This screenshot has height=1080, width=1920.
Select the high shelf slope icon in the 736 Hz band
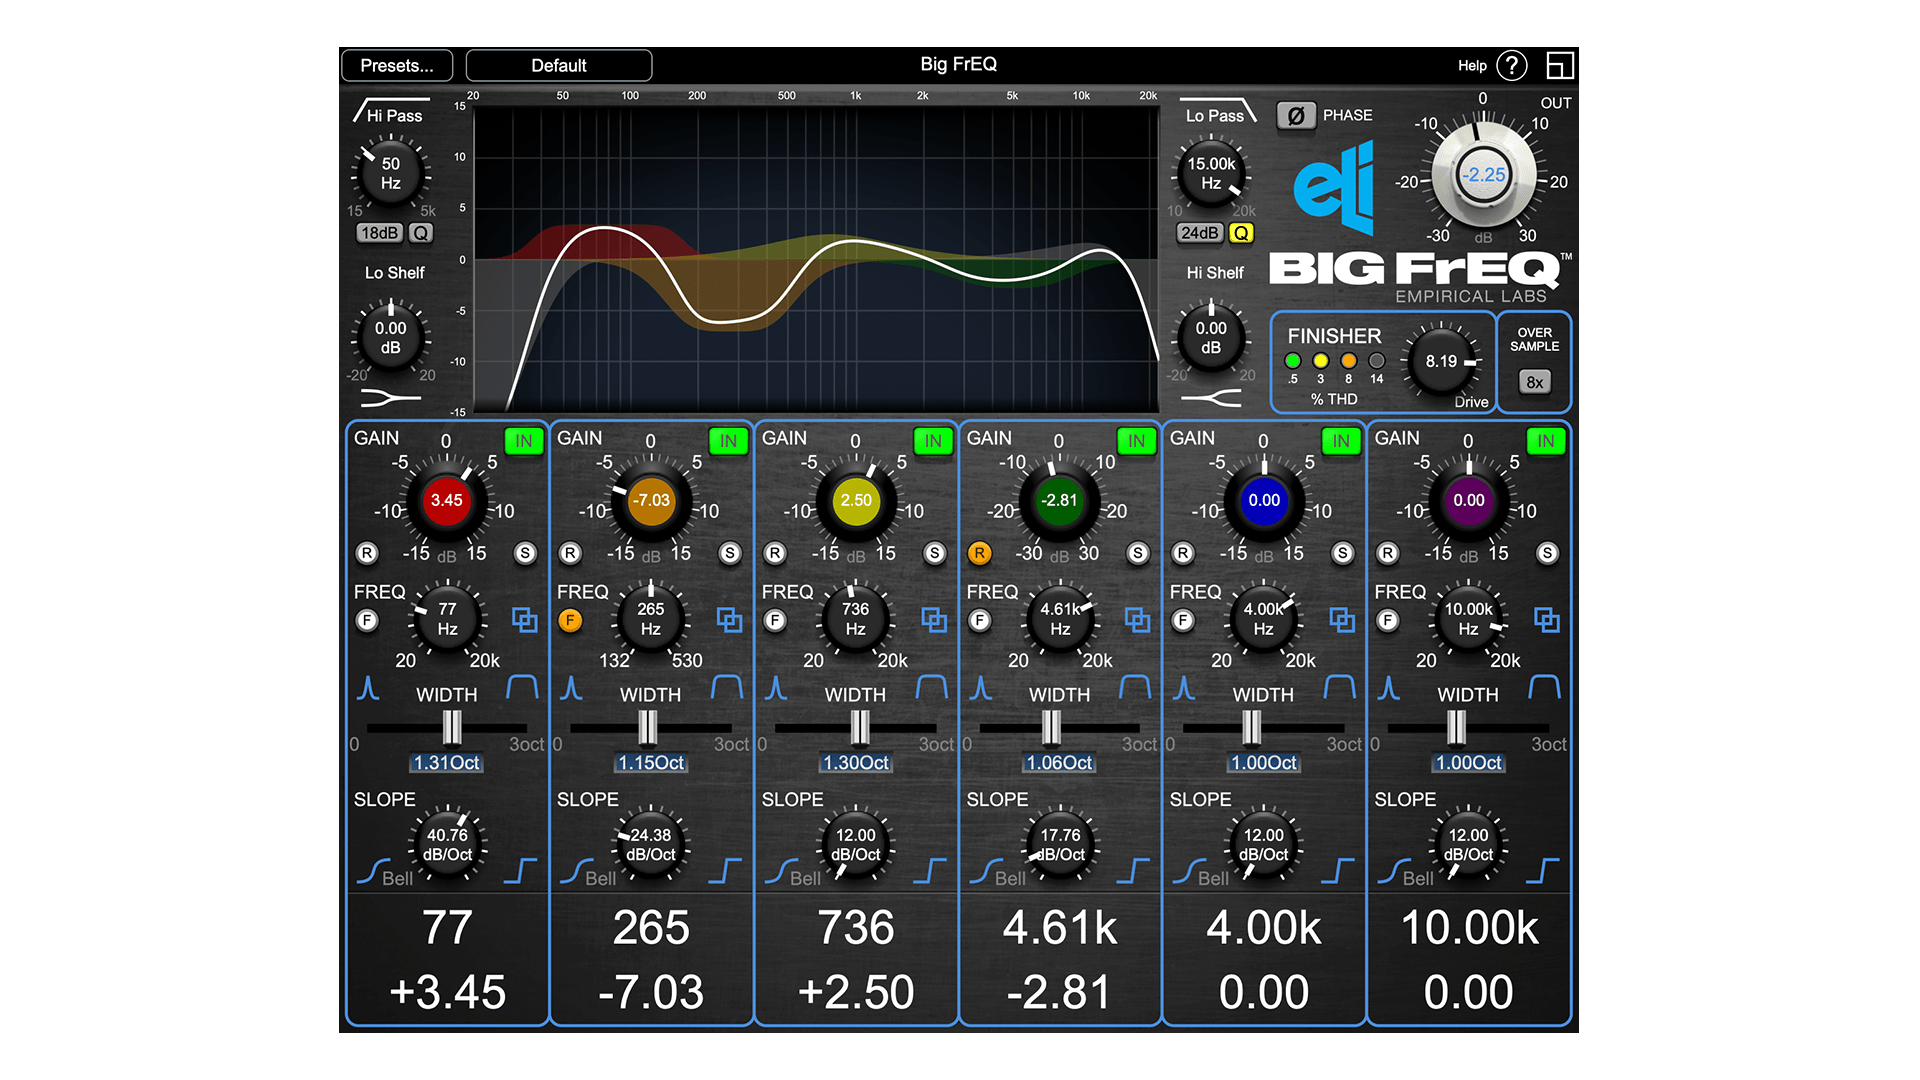click(930, 871)
